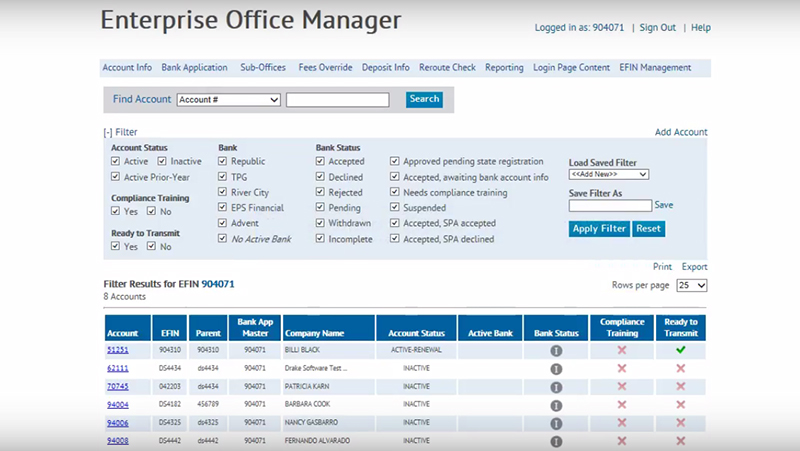Click Ready to Transmit red X for NANCY GASBARRO
The height and width of the screenshot is (451, 800).
click(680, 423)
